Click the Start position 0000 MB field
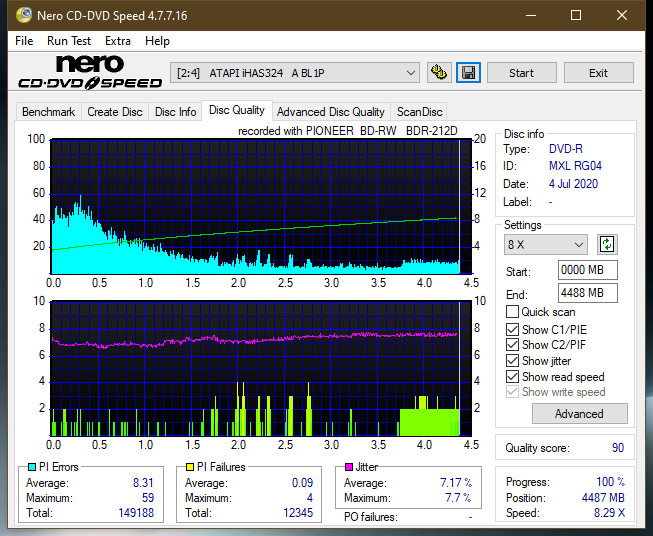This screenshot has width=653, height=536. 587,270
